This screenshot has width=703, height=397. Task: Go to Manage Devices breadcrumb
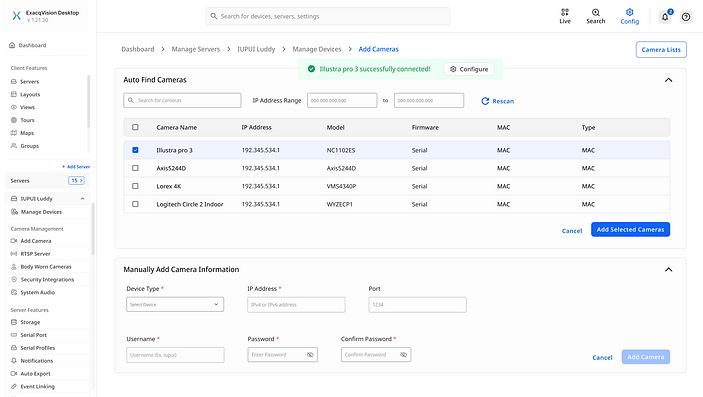coord(317,49)
